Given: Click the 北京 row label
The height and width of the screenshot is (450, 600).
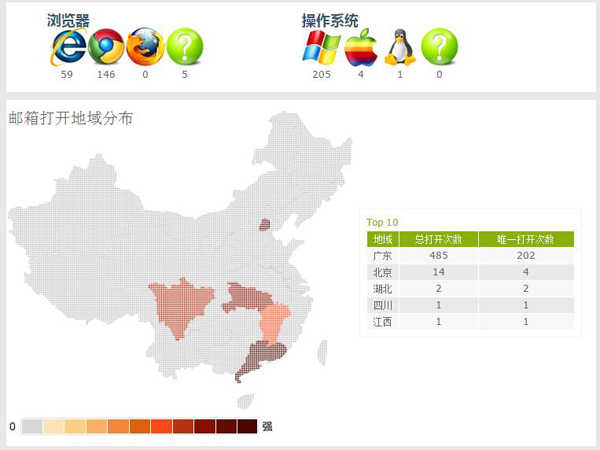Looking at the screenshot, I should (x=382, y=272).
